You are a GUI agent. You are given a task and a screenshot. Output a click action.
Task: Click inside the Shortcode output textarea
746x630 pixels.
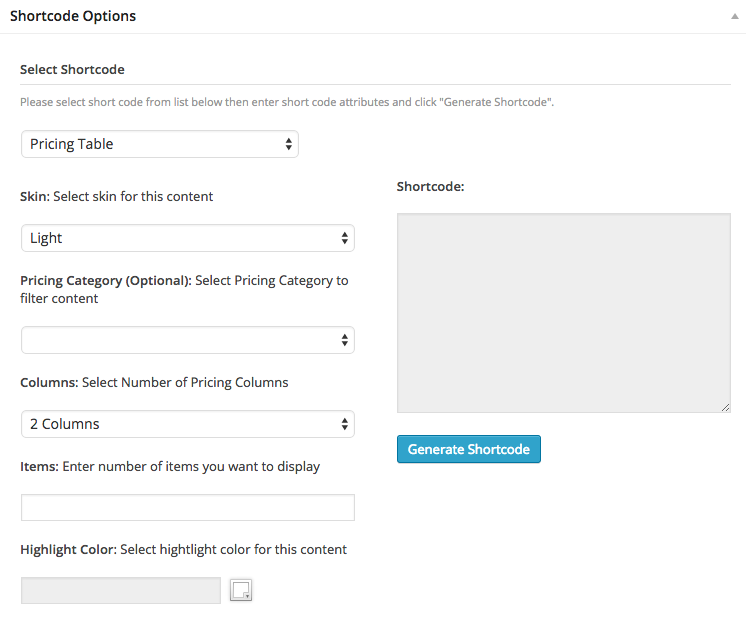[x=563, y=312]
